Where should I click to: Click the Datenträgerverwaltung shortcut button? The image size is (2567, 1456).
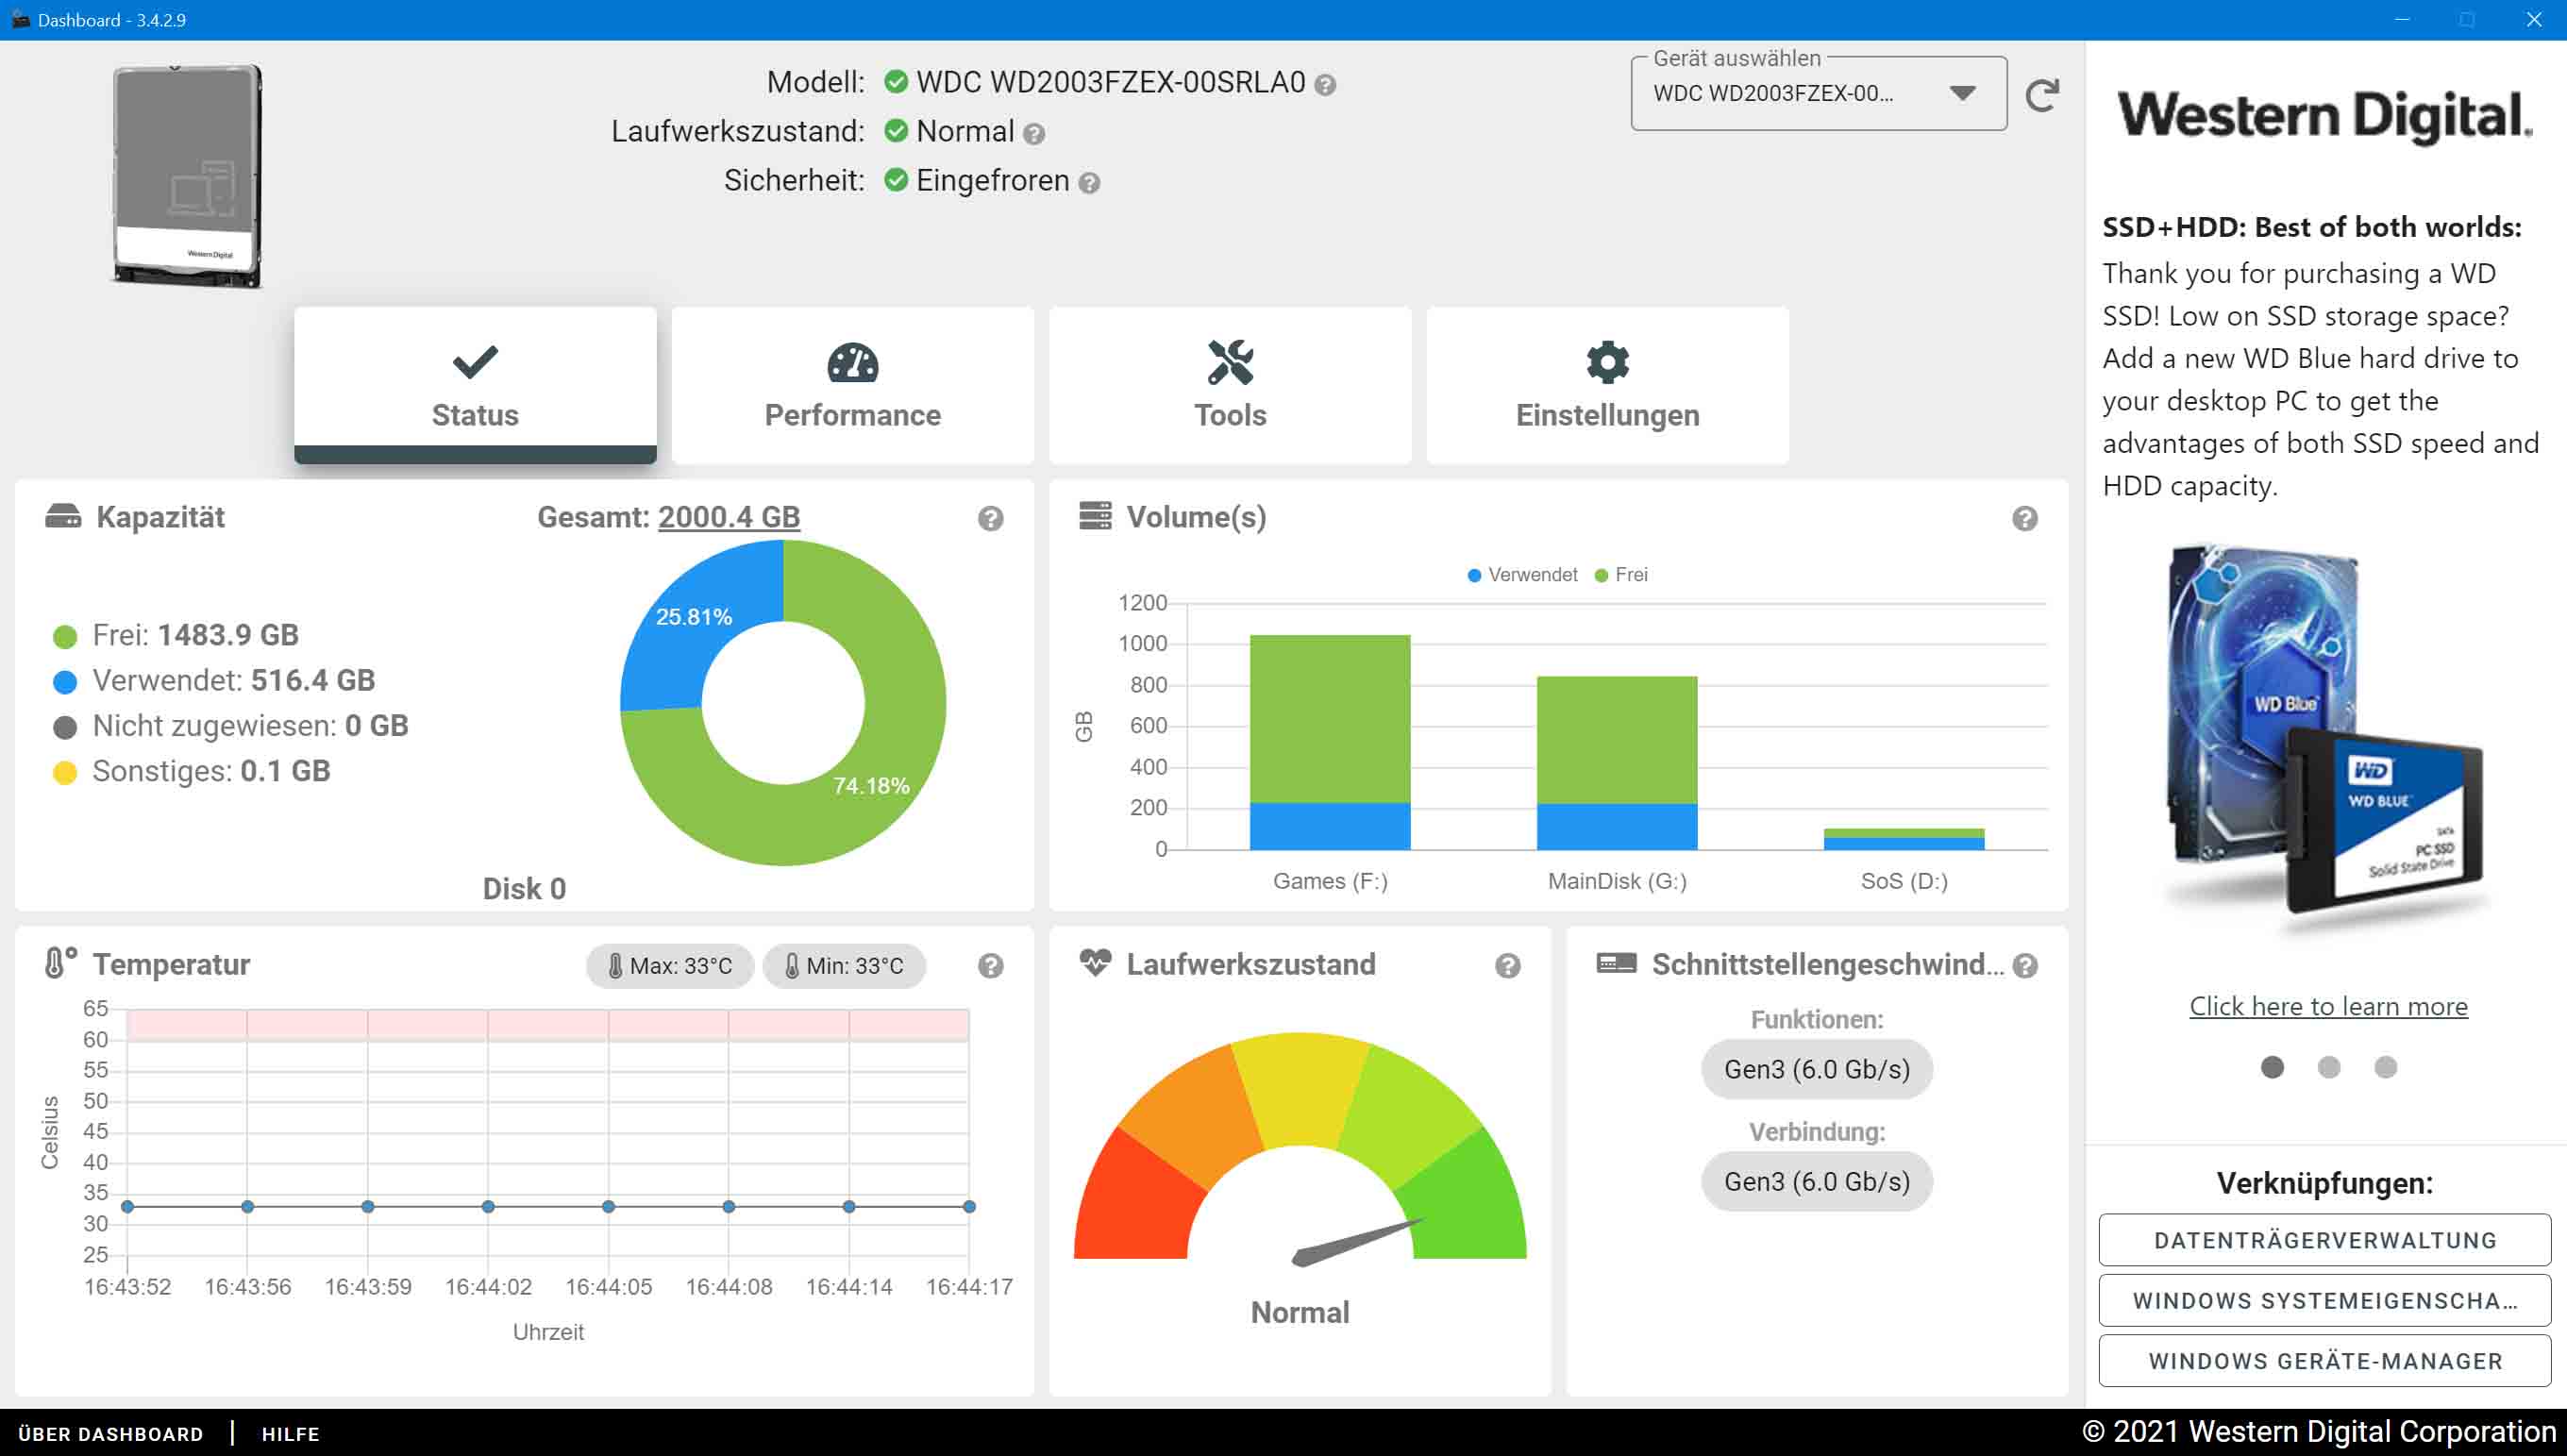click(x=2324, y=1240)
